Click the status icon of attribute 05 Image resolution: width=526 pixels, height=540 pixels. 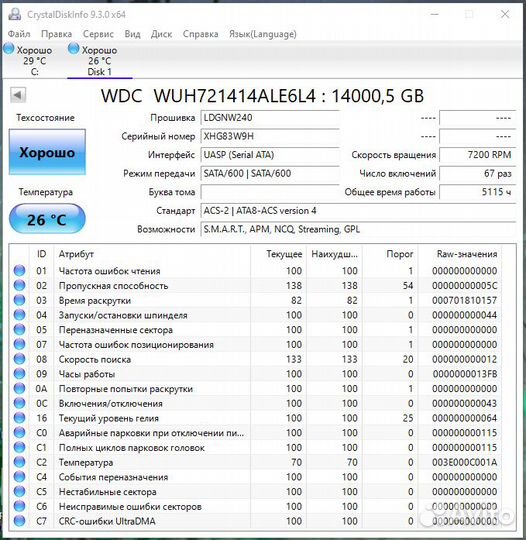point(20,329)
